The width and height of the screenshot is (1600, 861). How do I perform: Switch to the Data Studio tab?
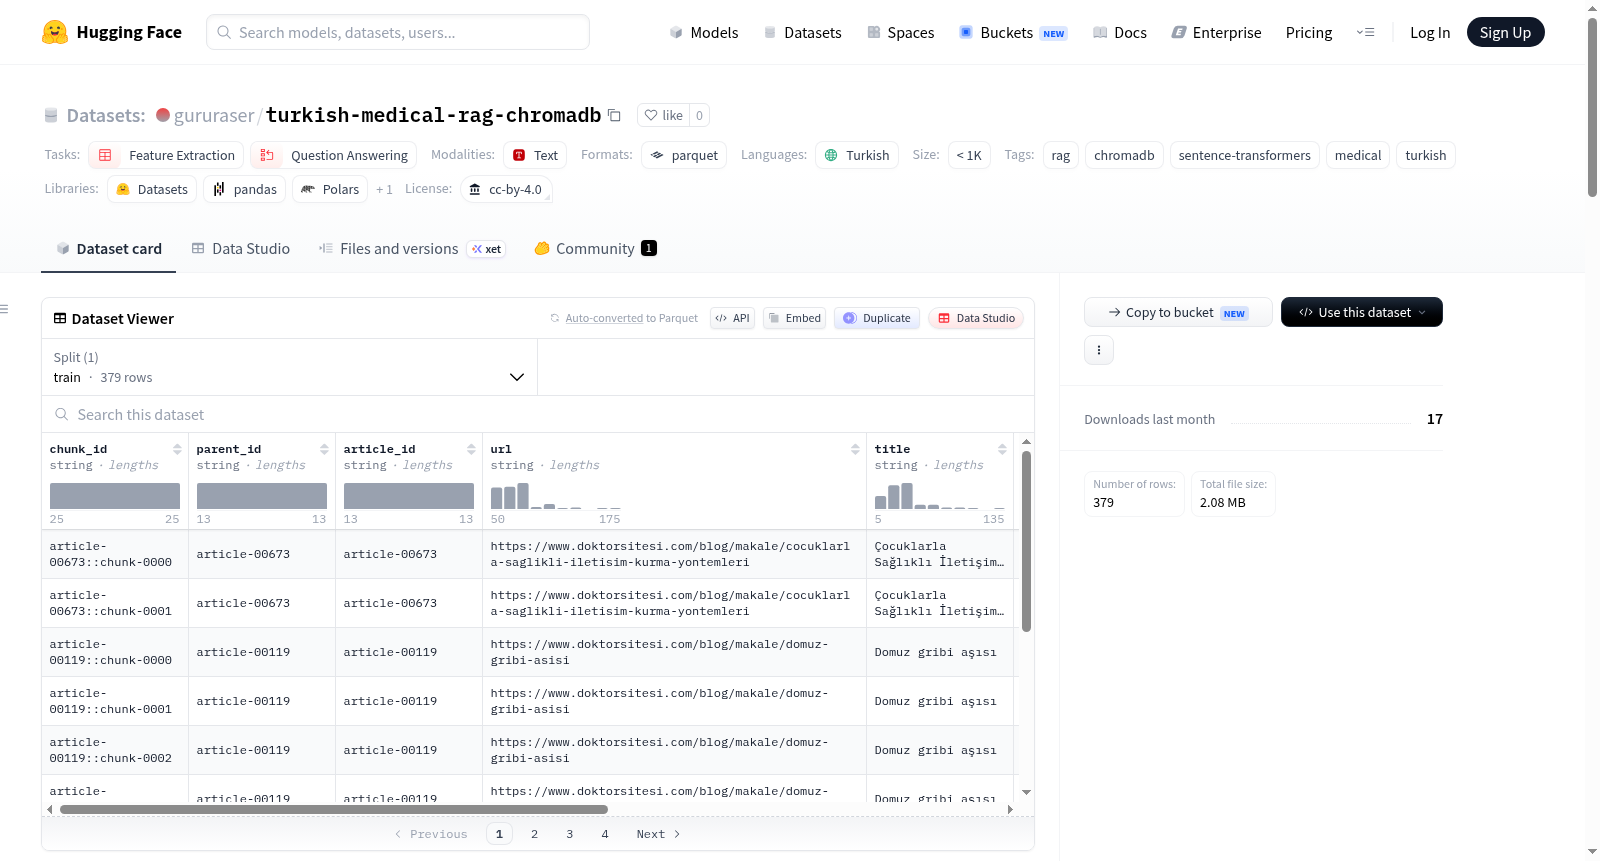241,249
